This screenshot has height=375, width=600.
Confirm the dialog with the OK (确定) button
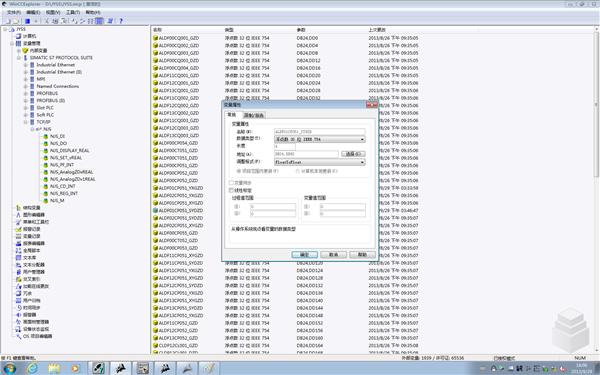(x=304, y=254)
